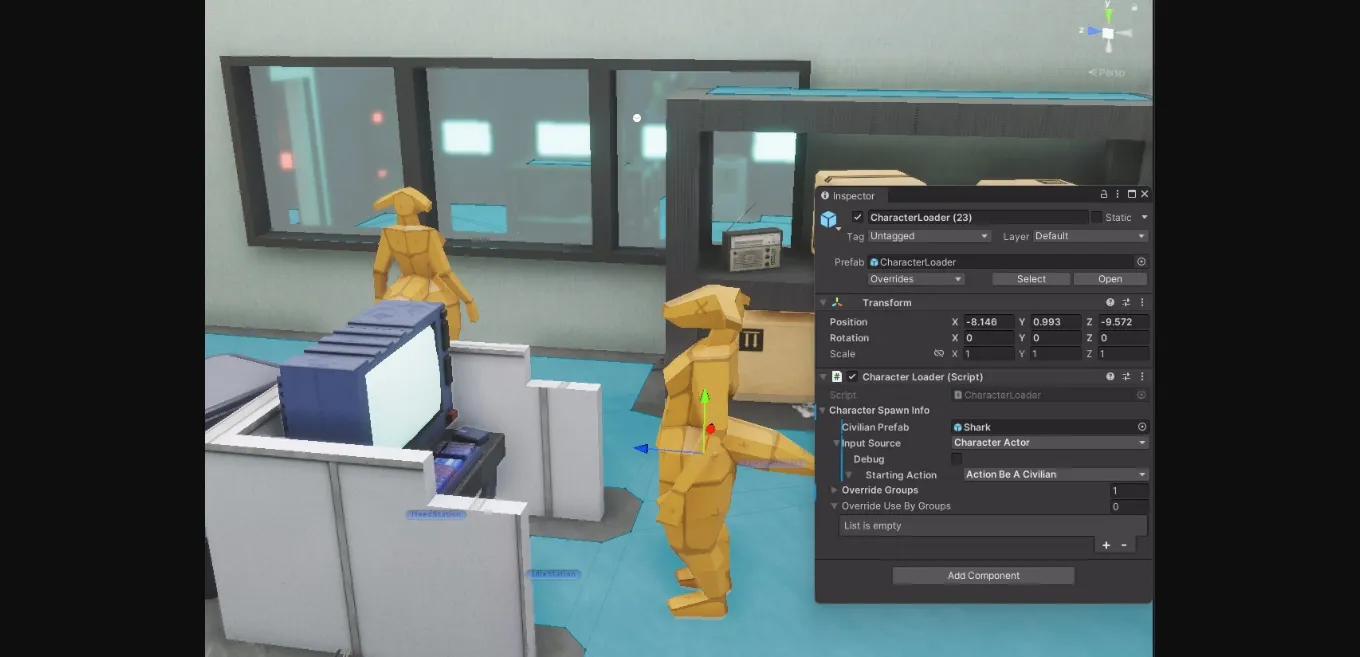Viewport: 1360px width, 657px height.
Task: Click the Character Loader script icon
Action: [837, 377]
